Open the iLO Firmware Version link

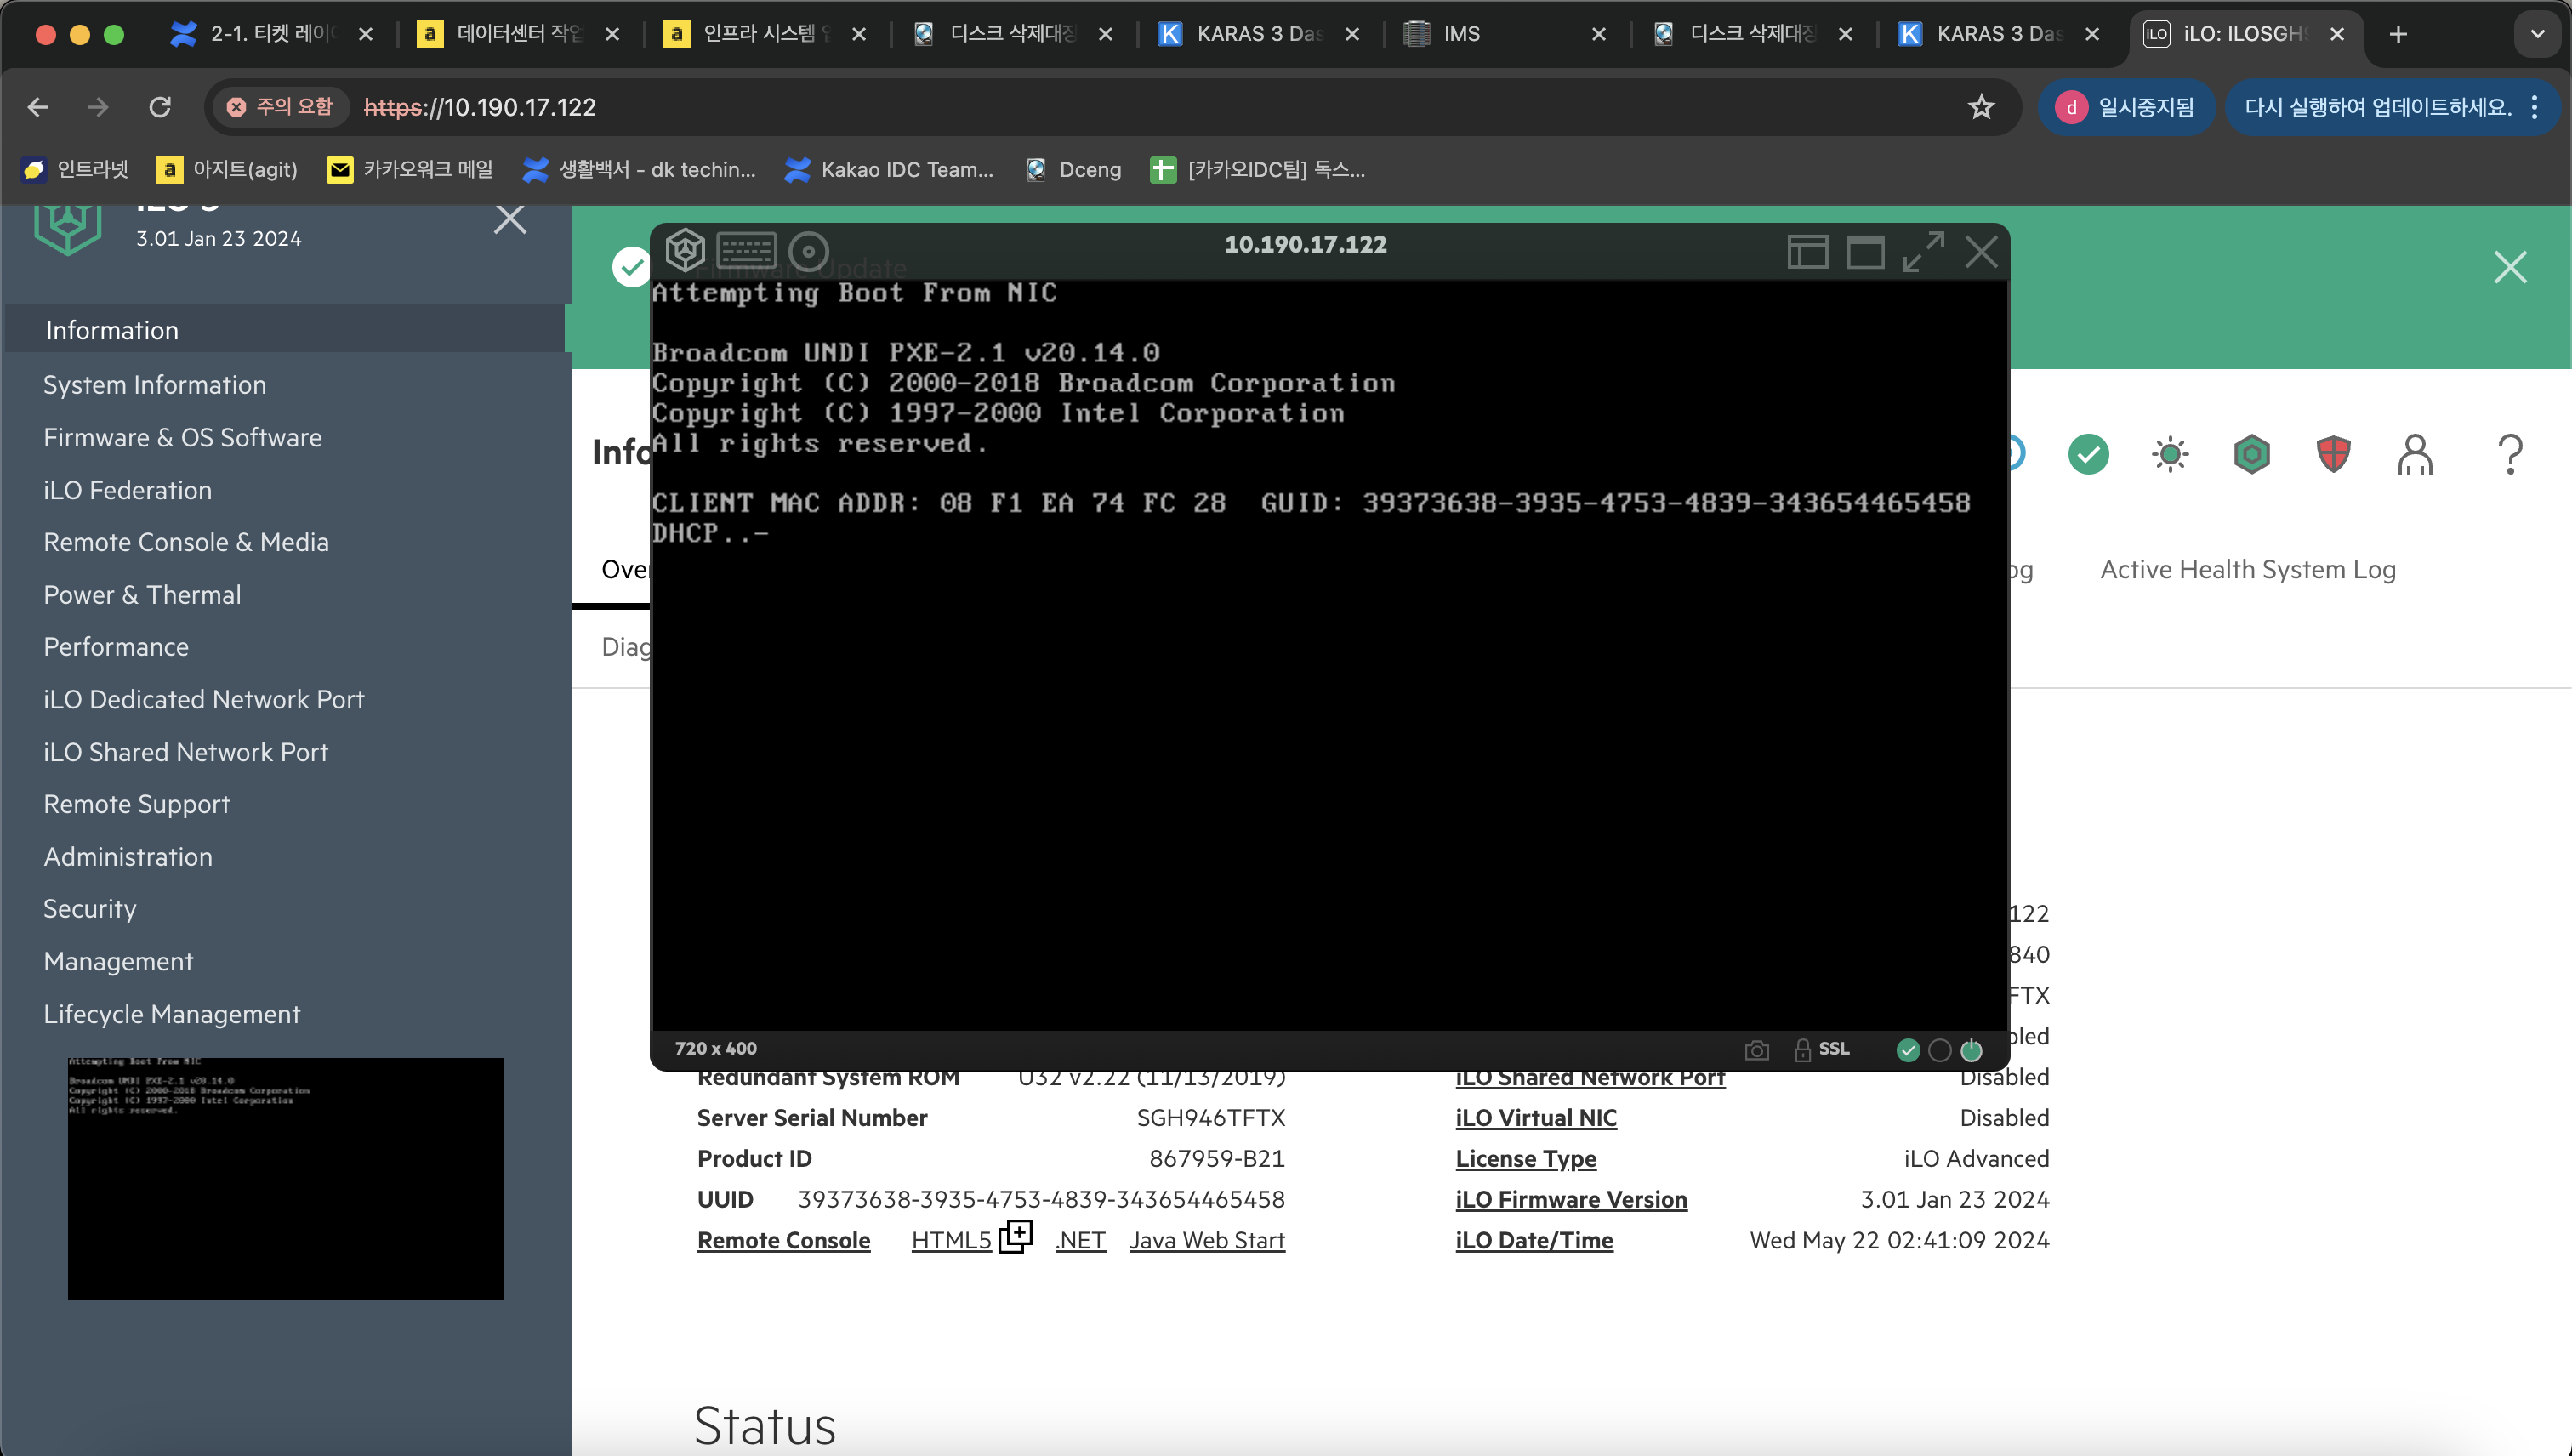click(1571, 1199)
